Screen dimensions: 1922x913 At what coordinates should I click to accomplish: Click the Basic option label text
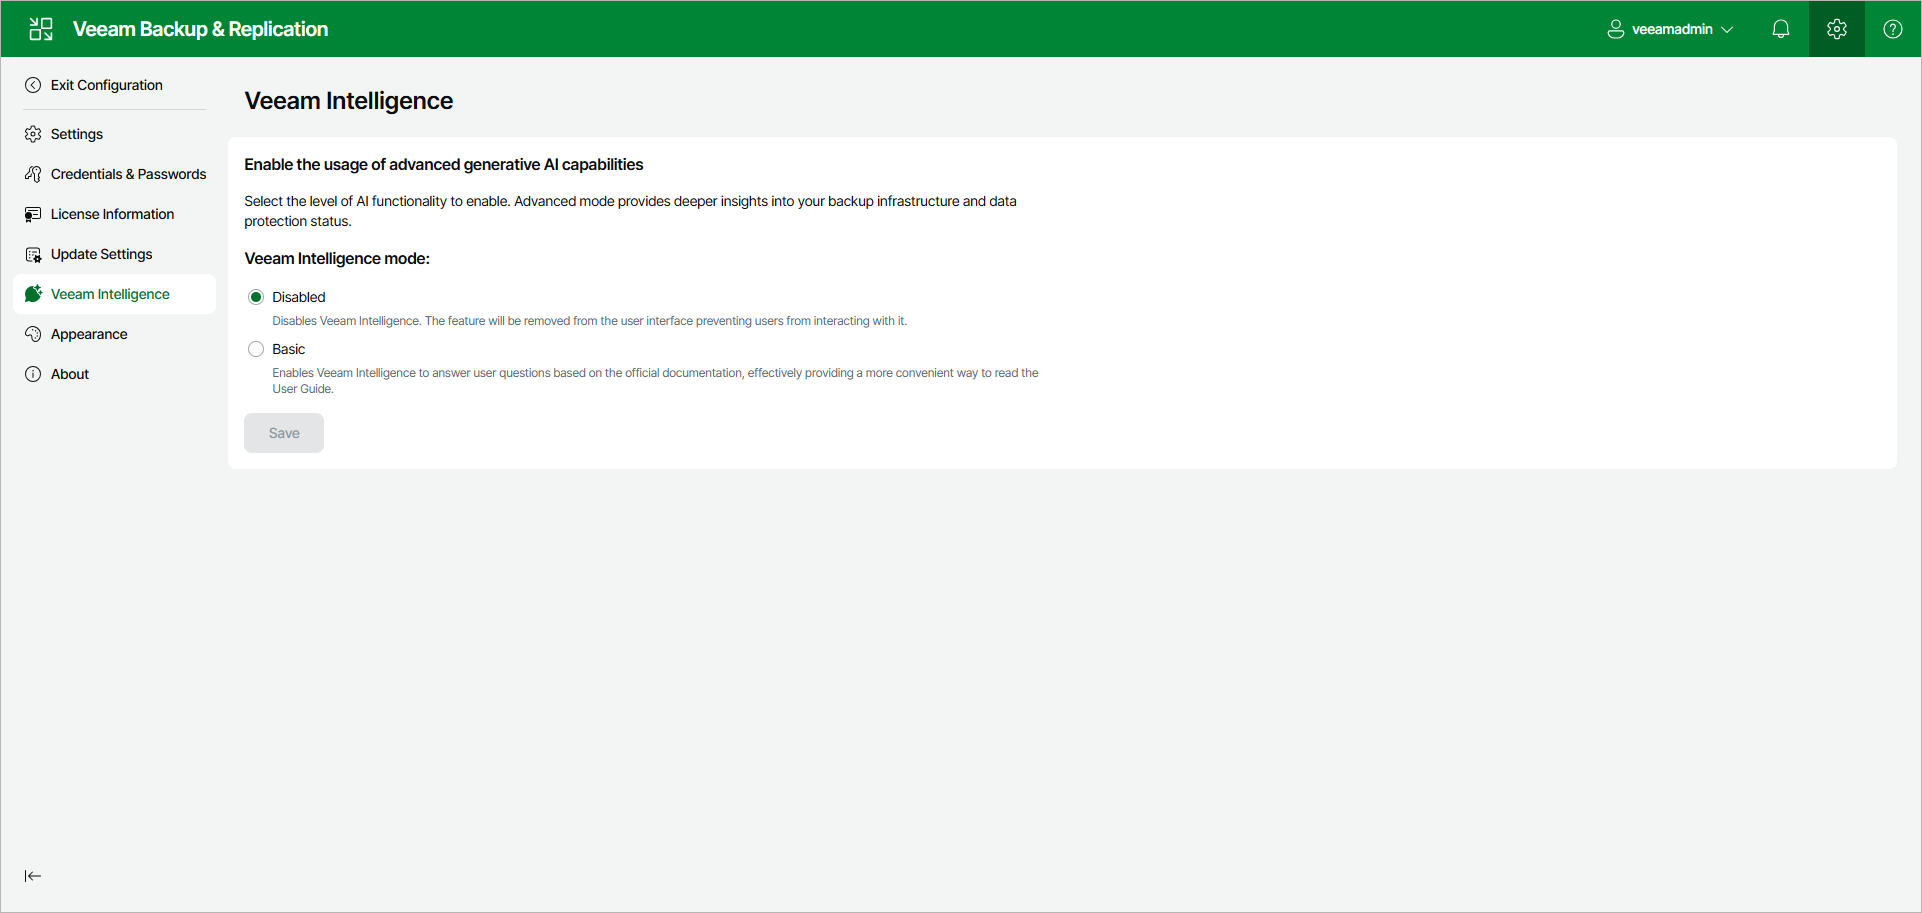289,349
